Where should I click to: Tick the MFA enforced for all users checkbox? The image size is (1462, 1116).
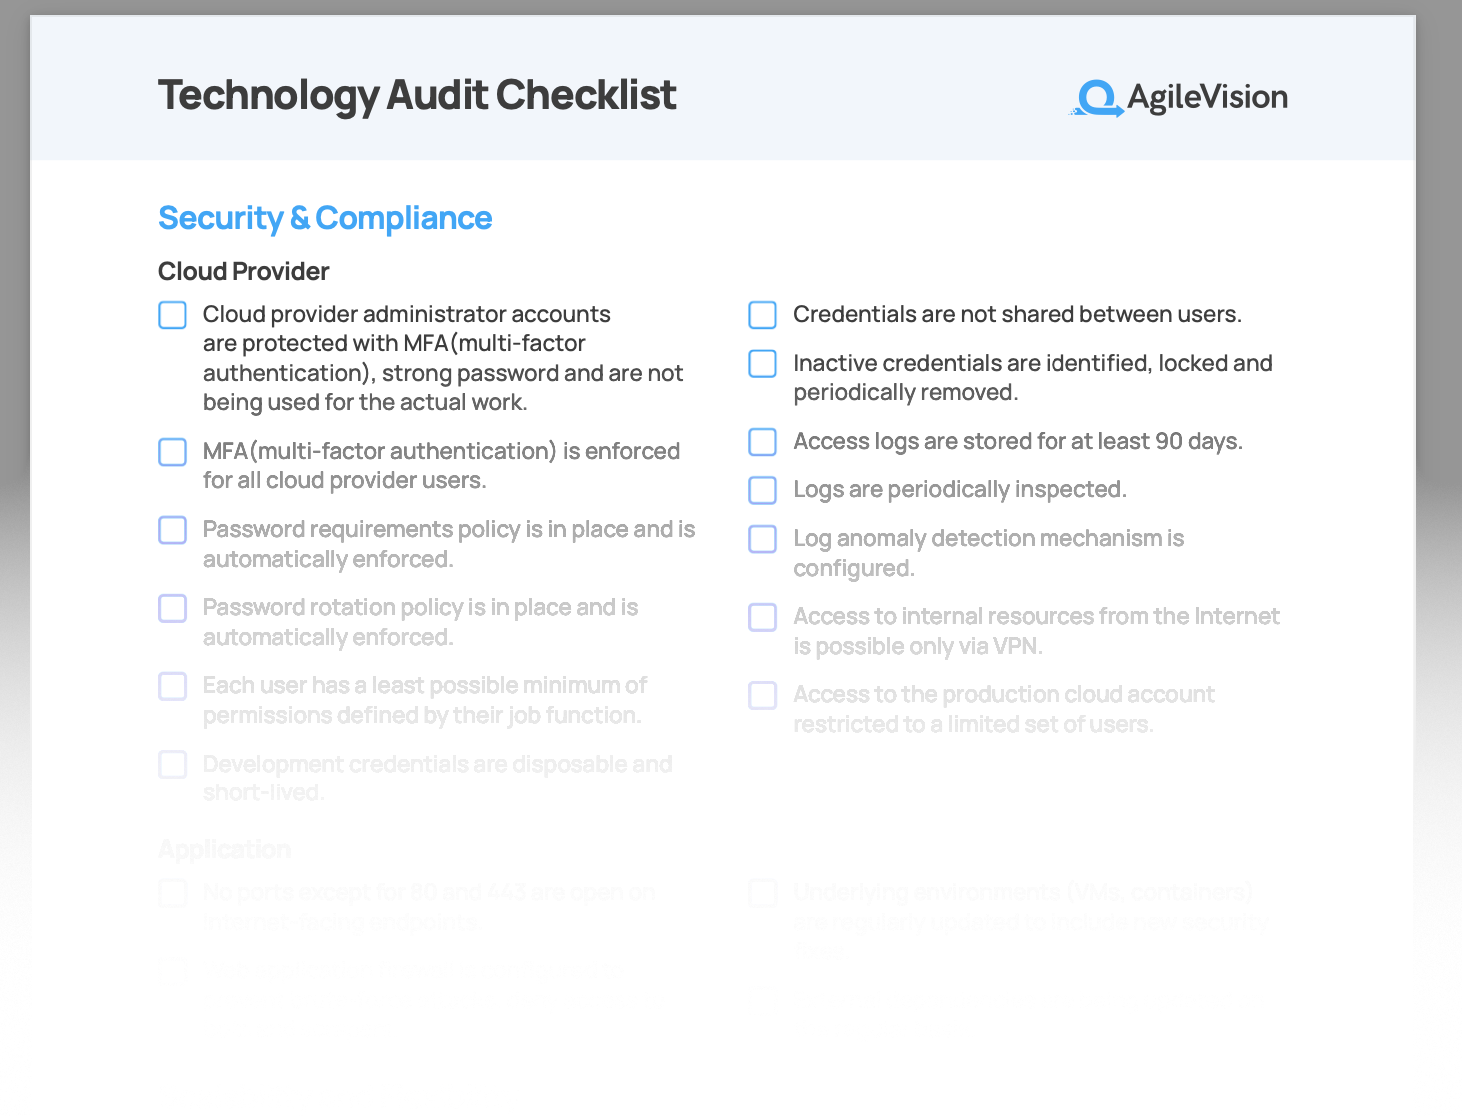click(x=173, y=452)
